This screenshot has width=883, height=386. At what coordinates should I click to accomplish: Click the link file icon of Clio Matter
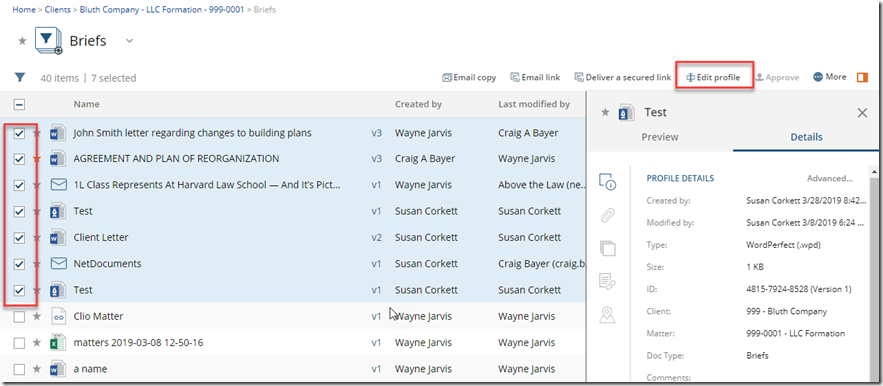[x=58, y=317]
